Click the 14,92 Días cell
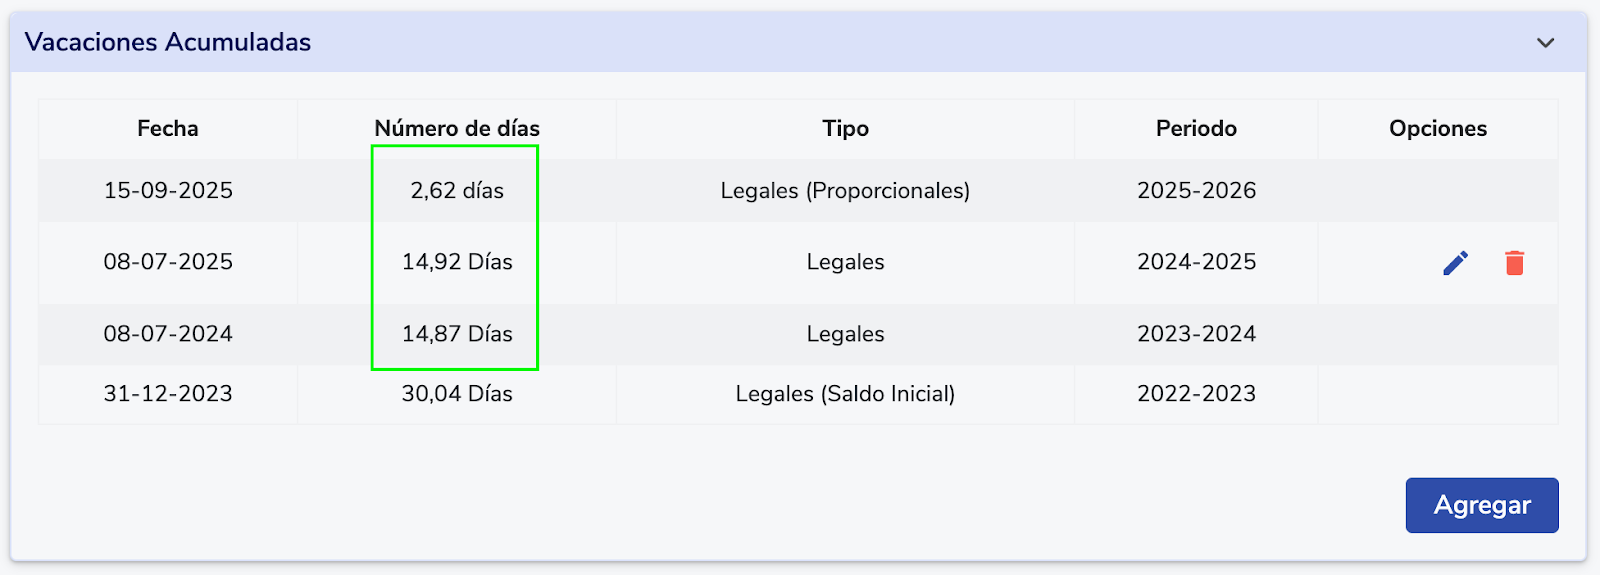The height and width of the screenshot is (575, 1600). [457, 262]
